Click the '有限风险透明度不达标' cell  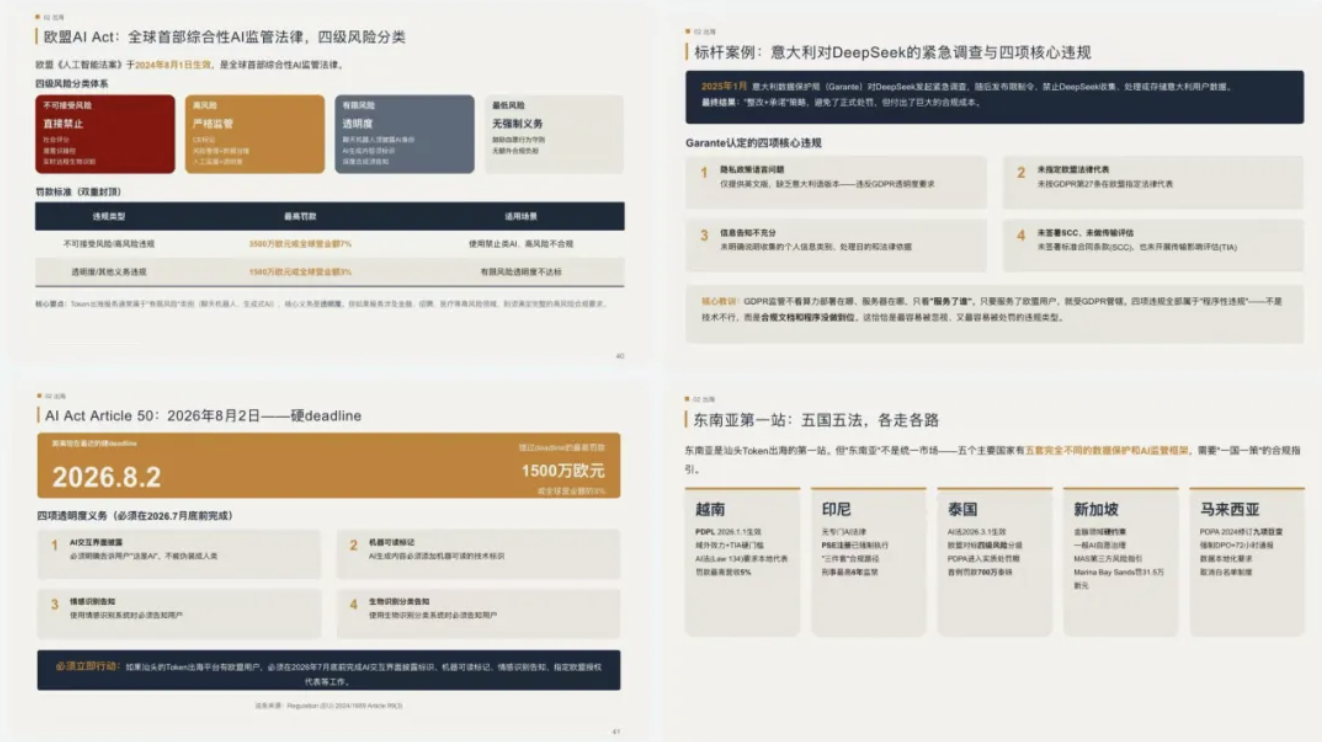click(519, 272)
